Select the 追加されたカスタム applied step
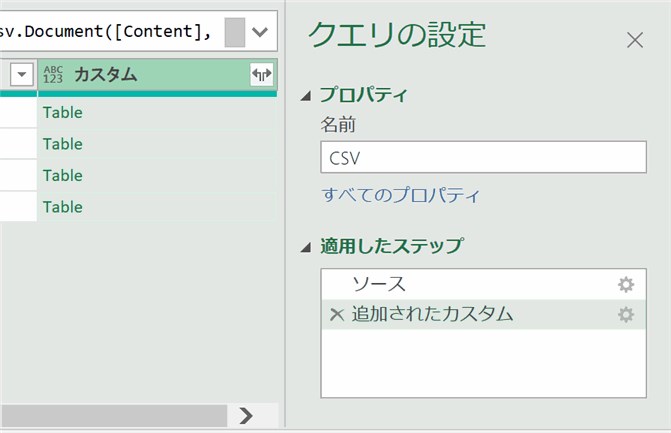This screenshot has height=433, width=671. click(x=483, y=315)
